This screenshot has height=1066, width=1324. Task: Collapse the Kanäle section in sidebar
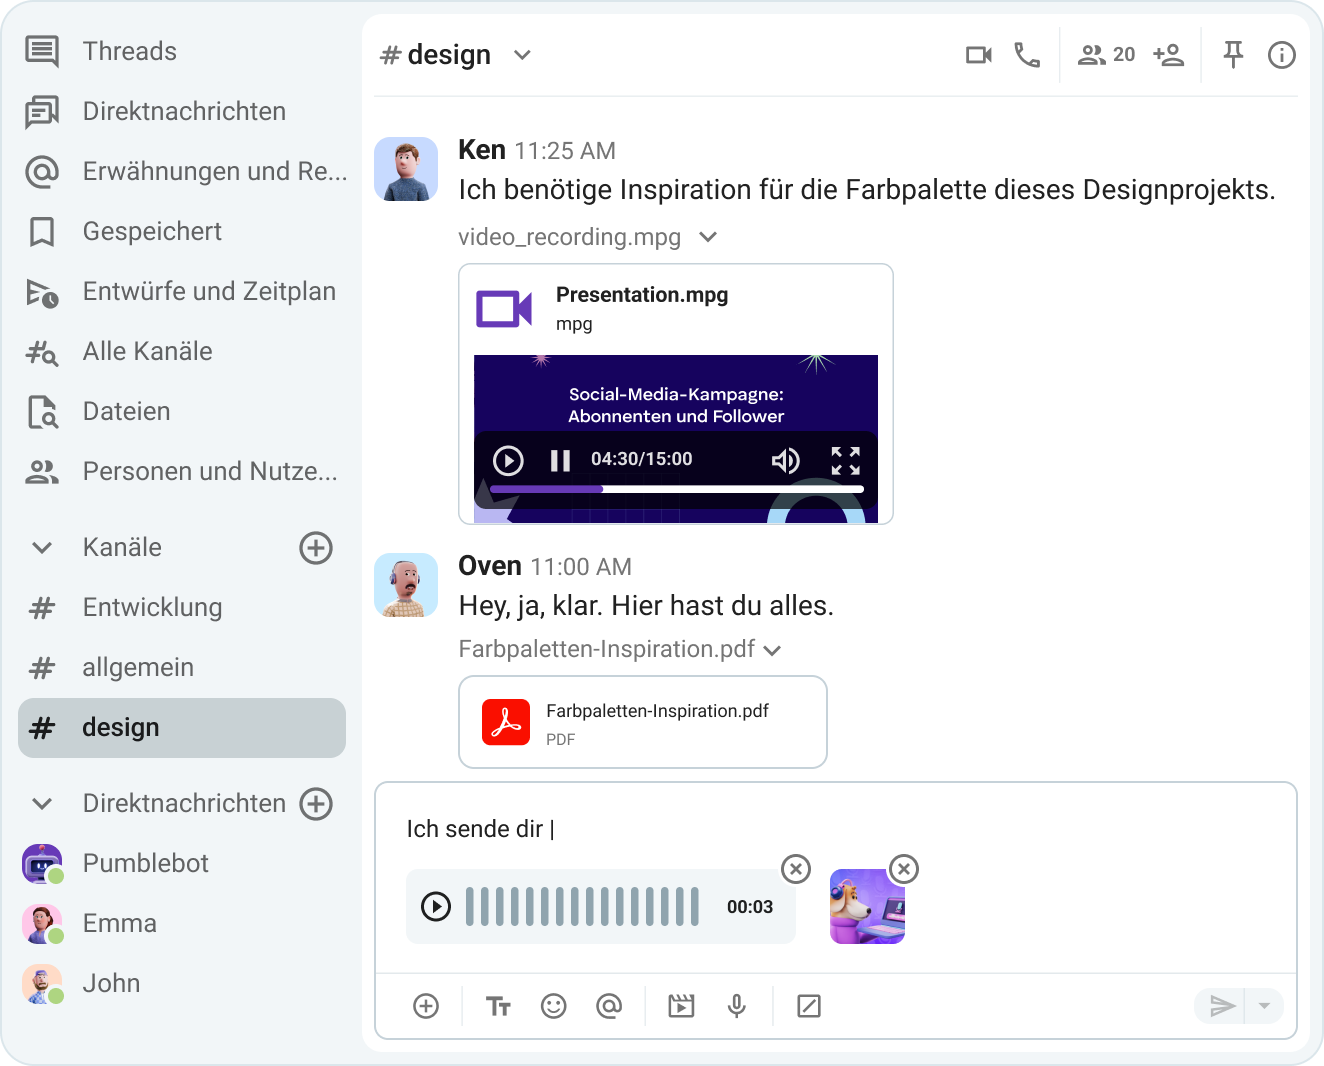42,548
